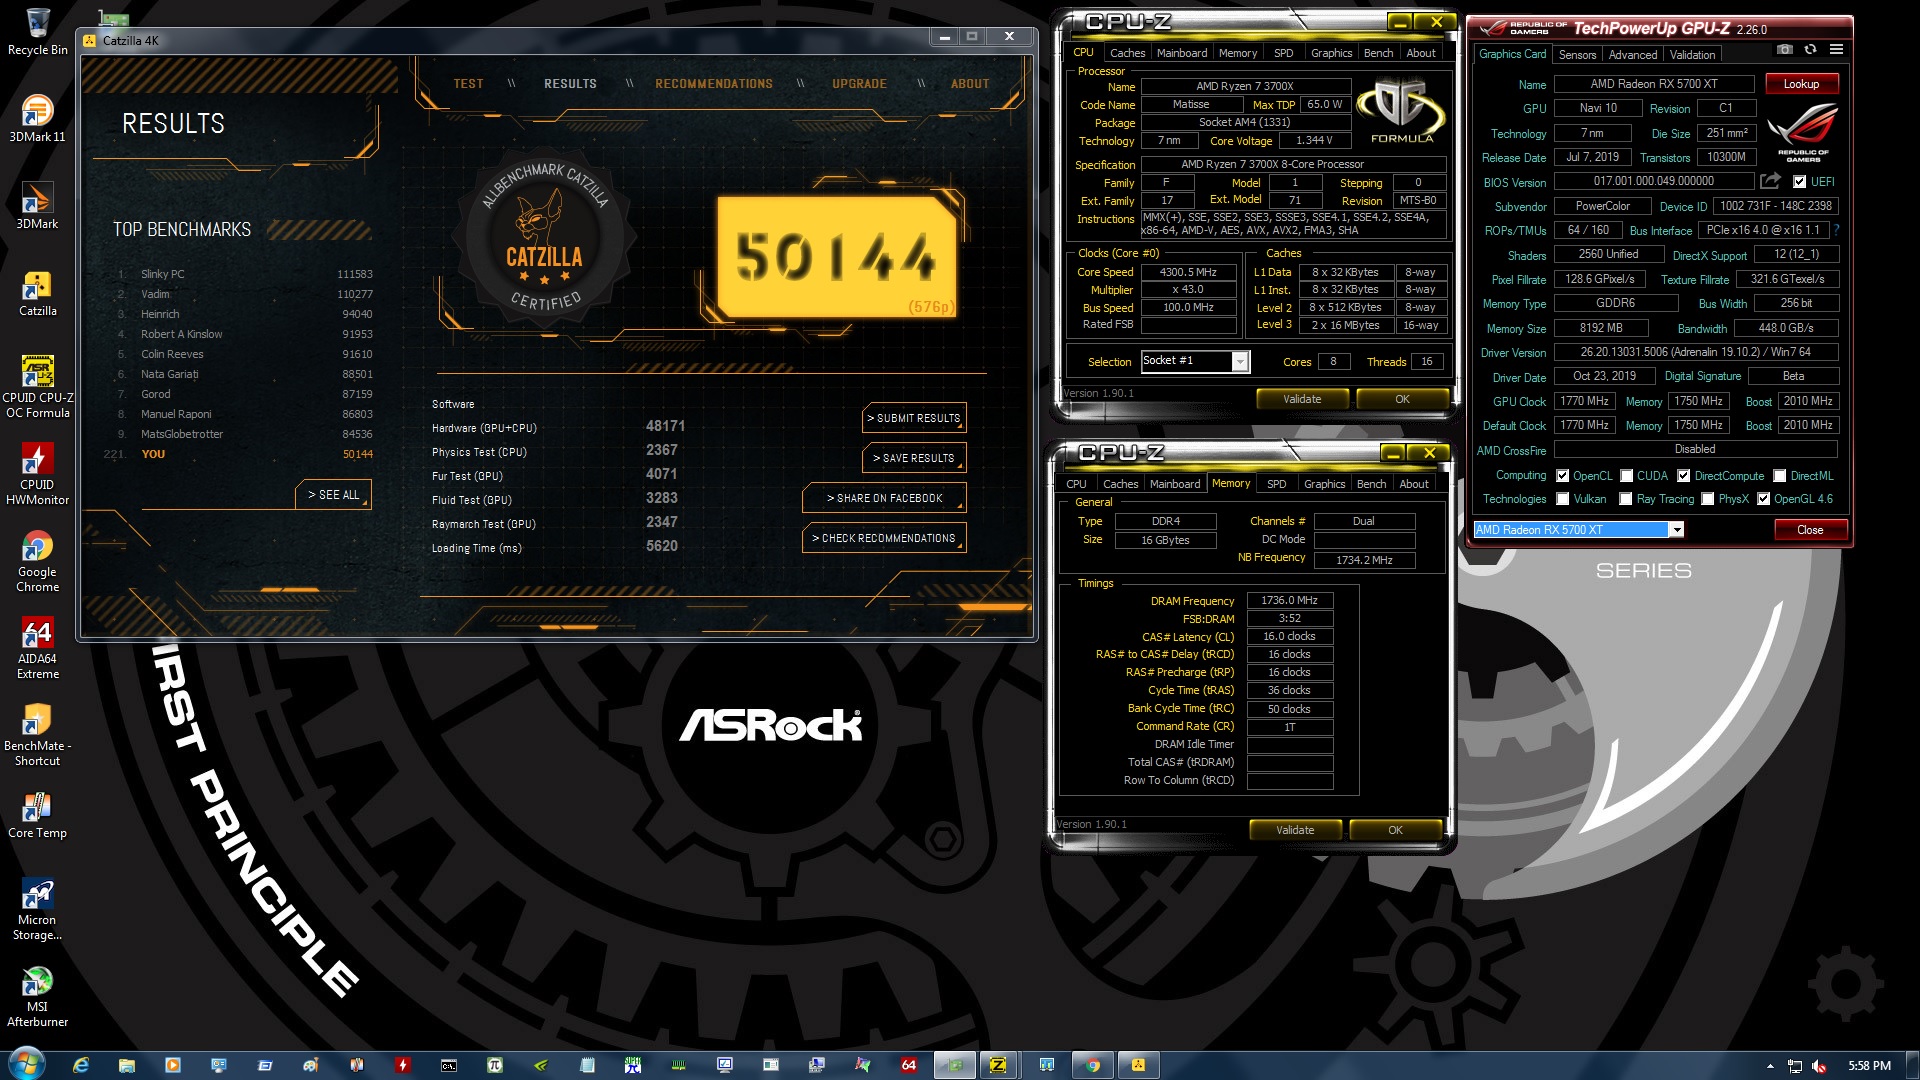
Task: Click the Catzilla 50144 score box
Action: (x=837, y=258)
